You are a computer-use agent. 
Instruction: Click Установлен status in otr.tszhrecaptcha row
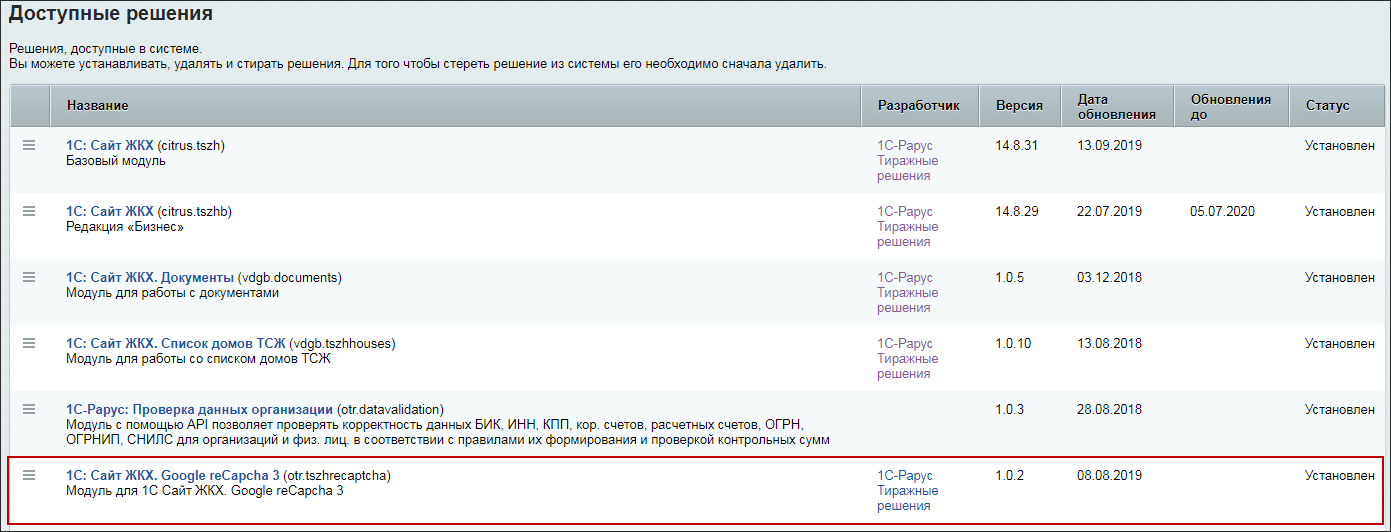point(1340,475)
